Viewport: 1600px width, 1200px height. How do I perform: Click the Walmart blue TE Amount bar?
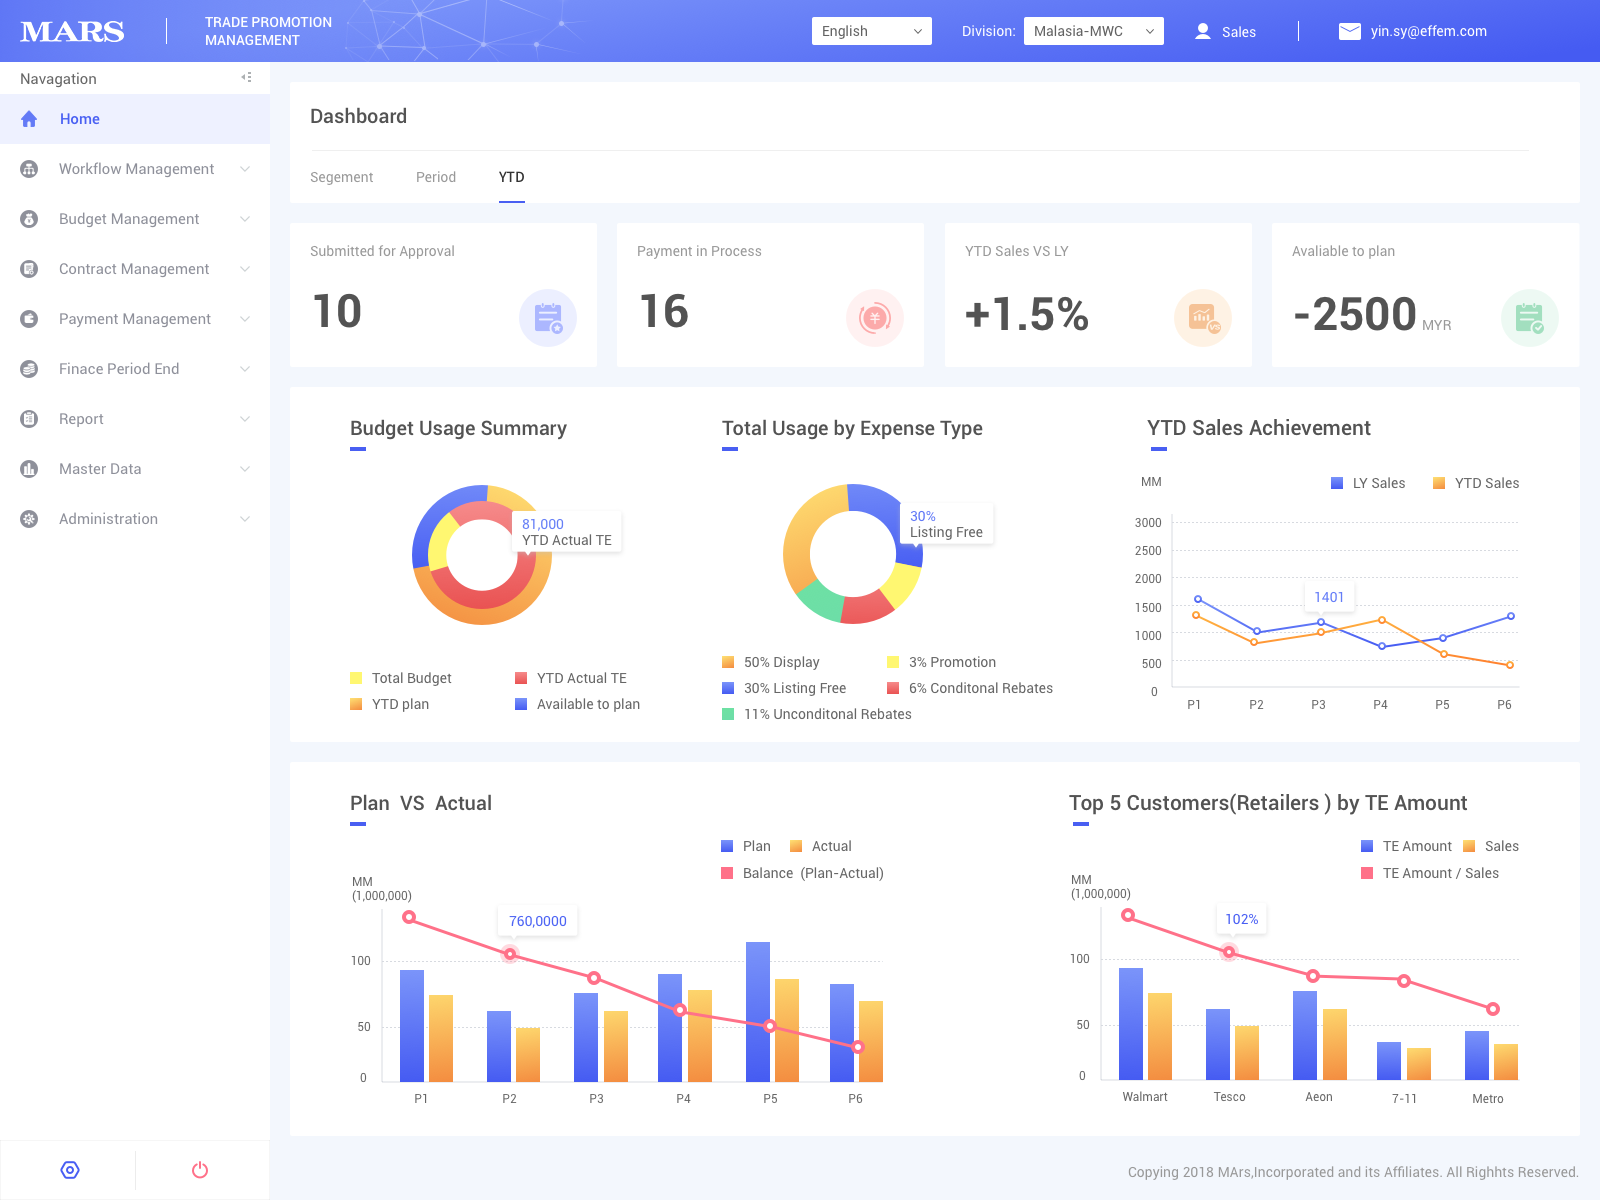(1131, 1024)
